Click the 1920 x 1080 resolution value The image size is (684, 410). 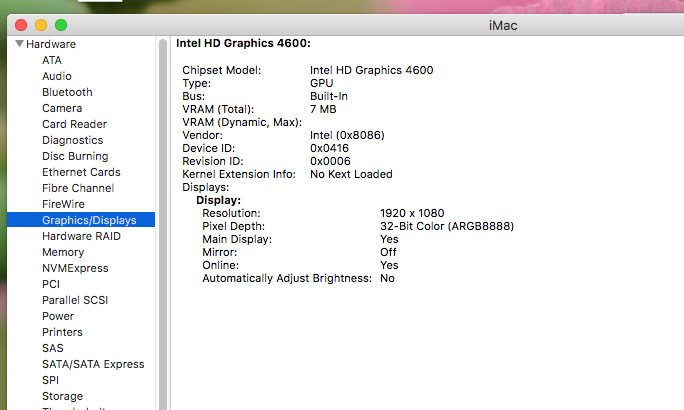coord(412,213)
